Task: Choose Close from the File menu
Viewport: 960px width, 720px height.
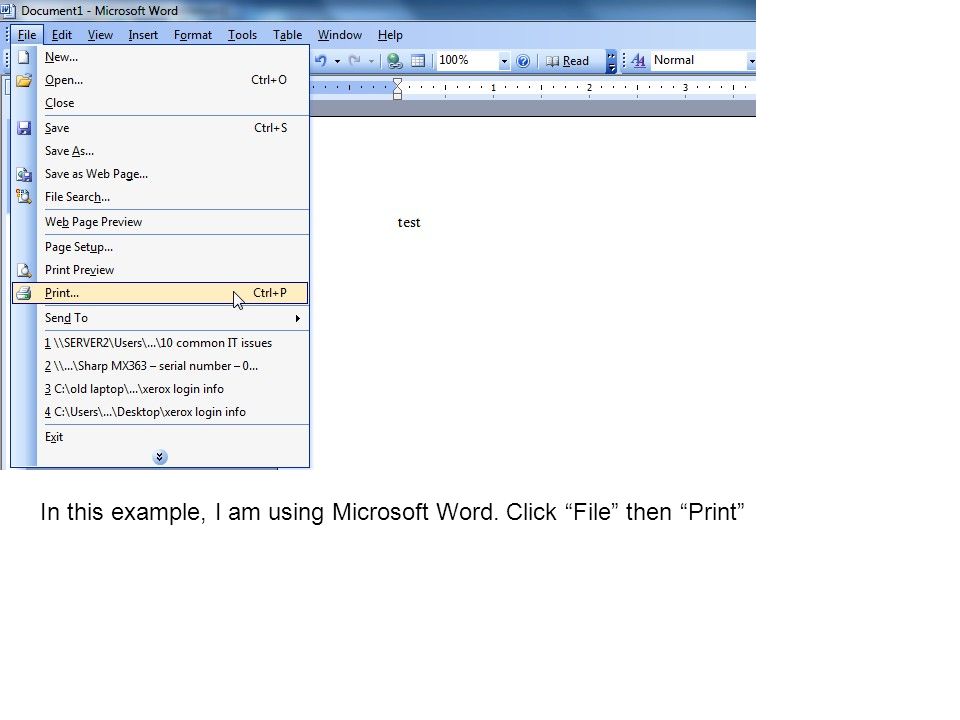Action: pyautogui.click(x=160, y=103)
